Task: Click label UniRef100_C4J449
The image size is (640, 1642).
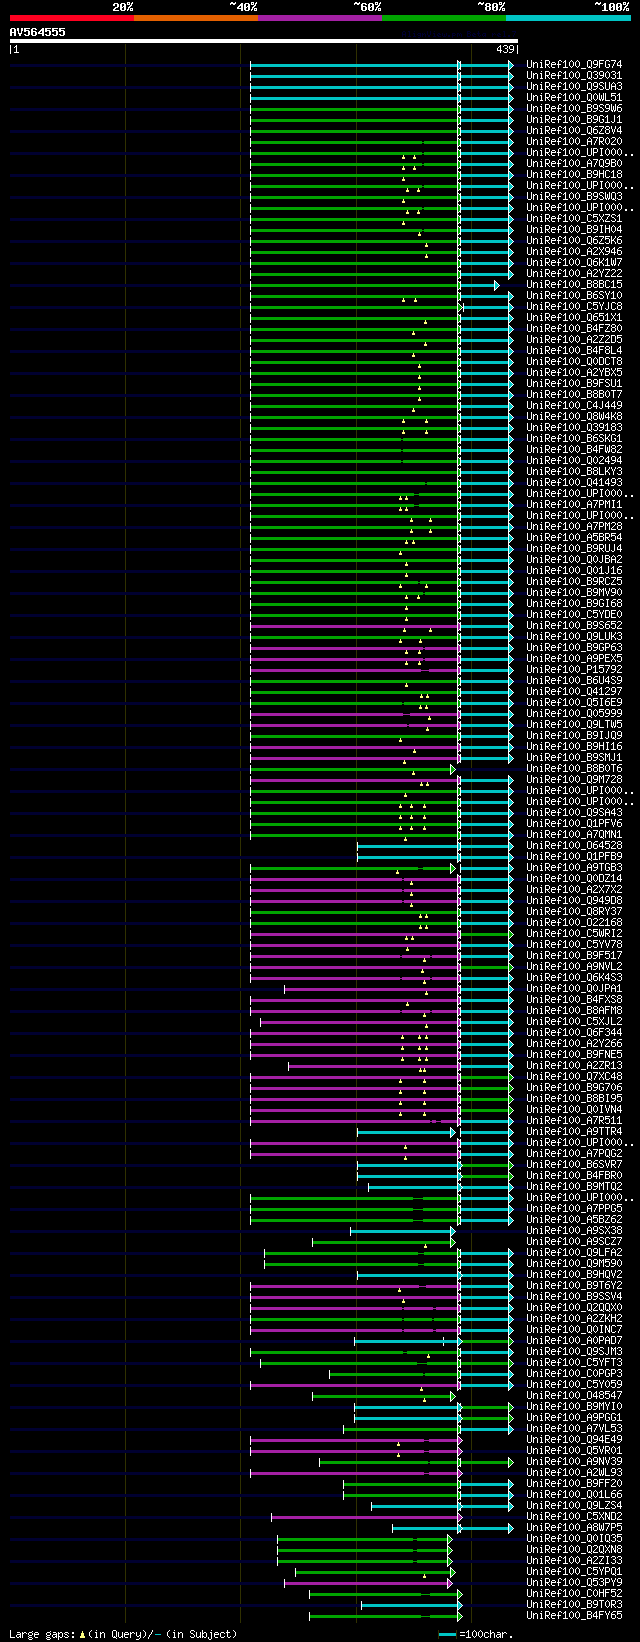Action: (574, 406)
